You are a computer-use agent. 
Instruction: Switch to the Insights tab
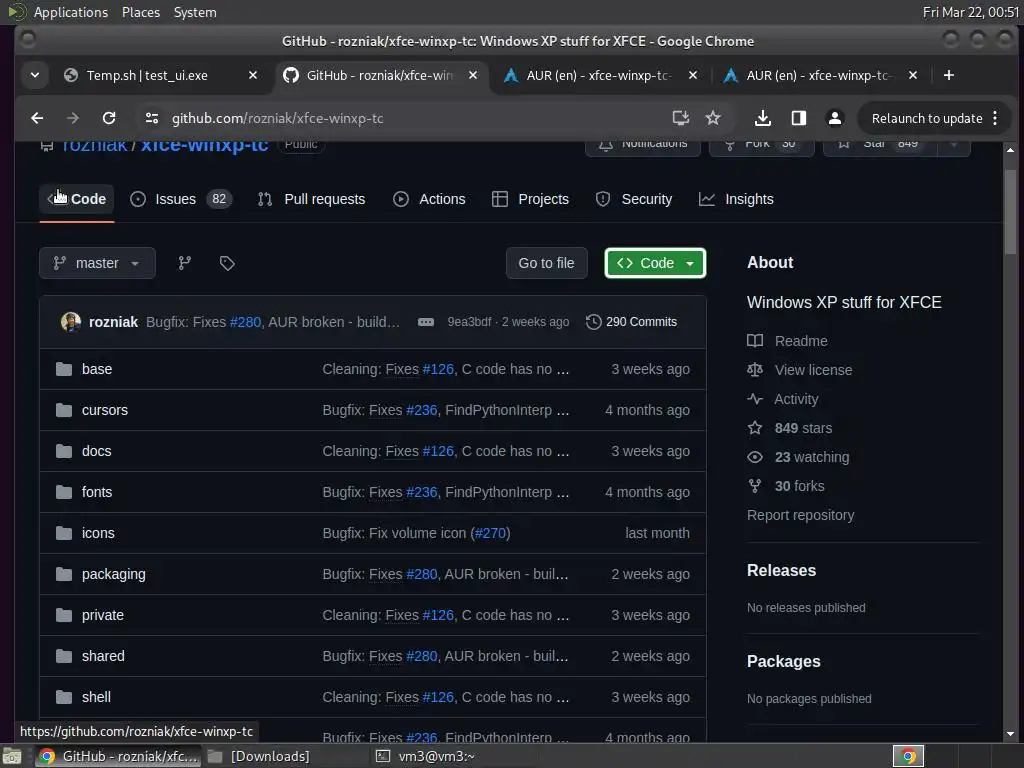(x=736, y=199)
